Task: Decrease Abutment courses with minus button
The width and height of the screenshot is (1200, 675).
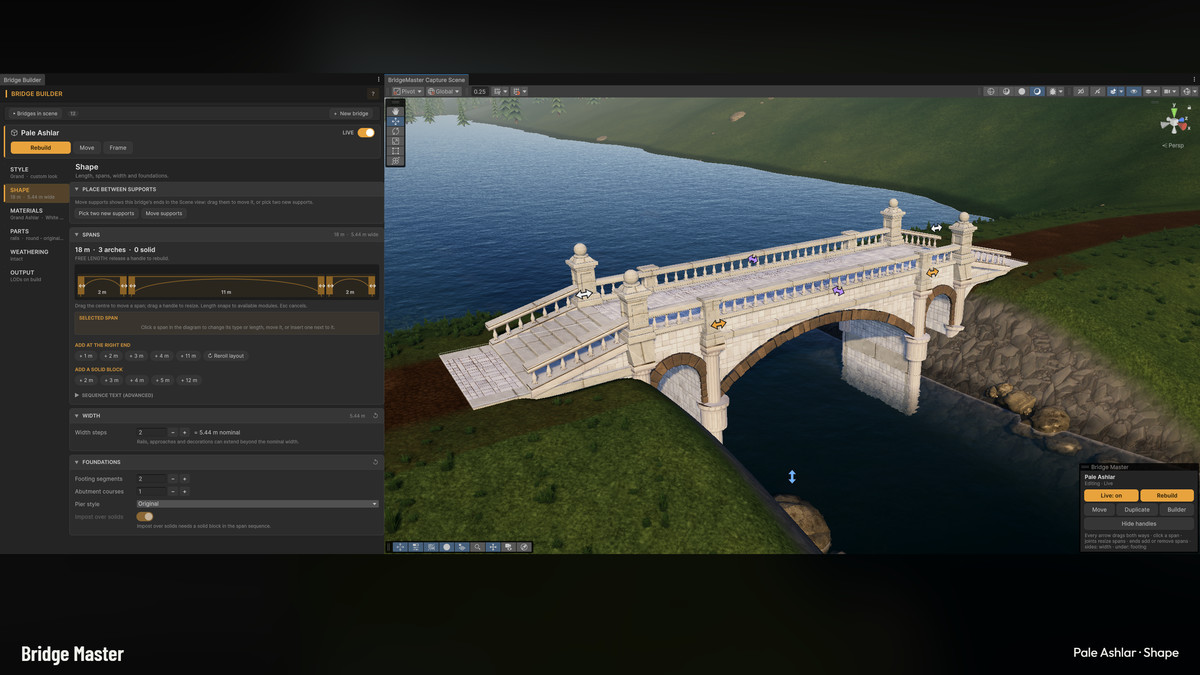Action: tap(172, 492)
